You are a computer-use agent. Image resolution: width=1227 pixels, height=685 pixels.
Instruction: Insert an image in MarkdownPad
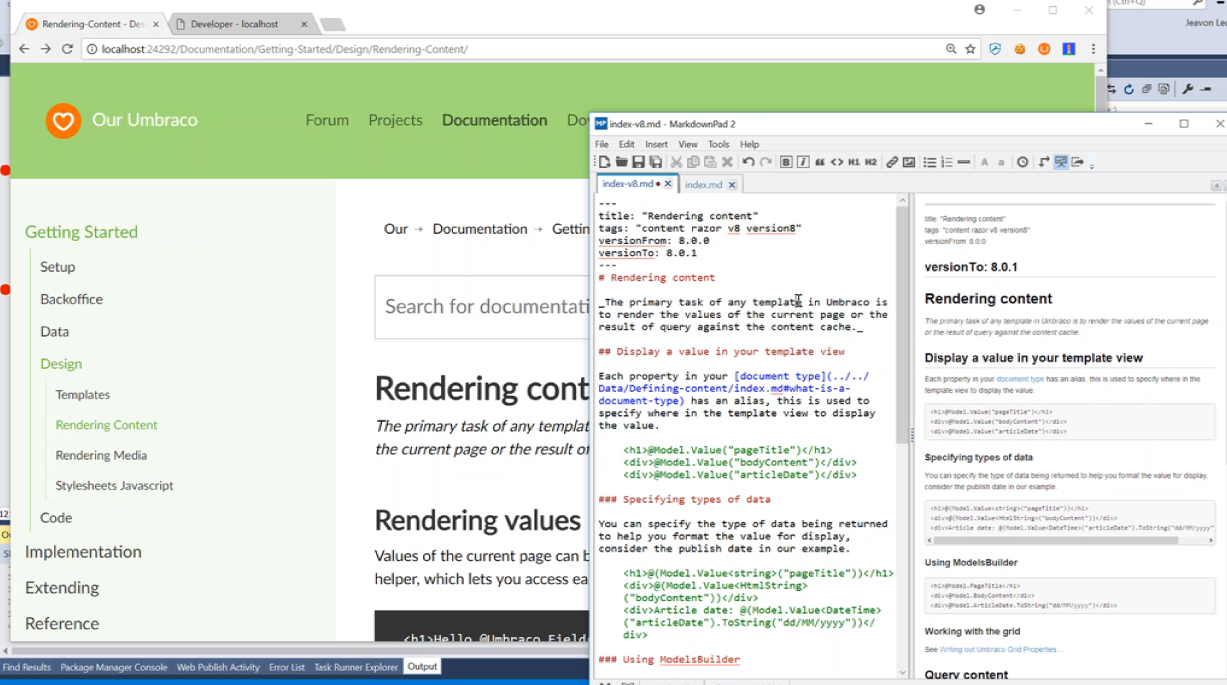[909, 162]
